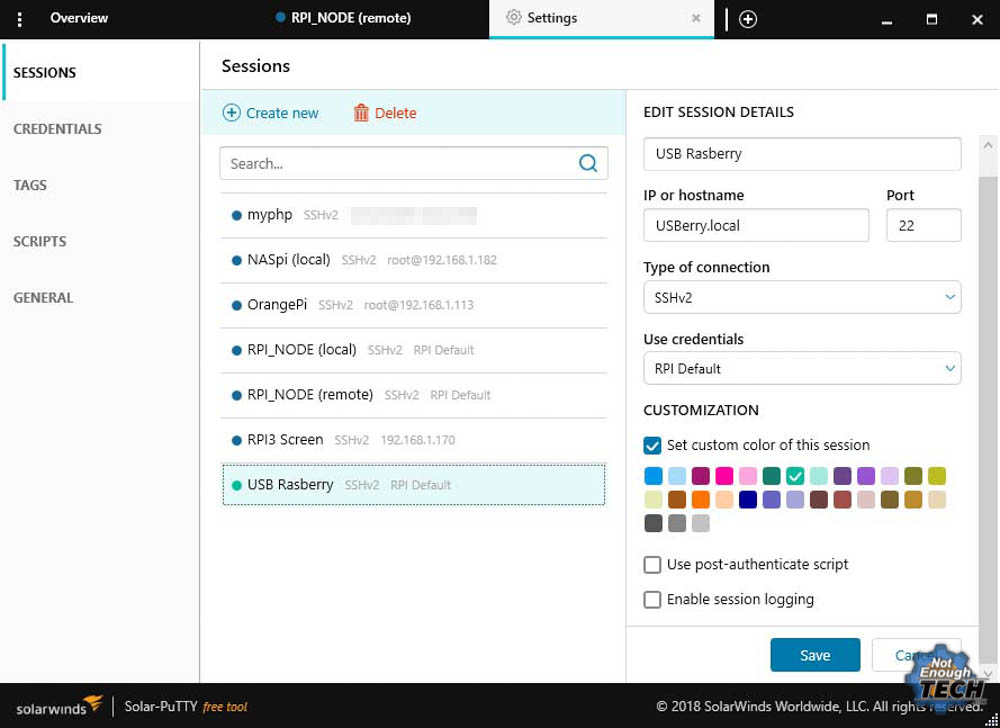1000x728 pixels.
Task: Expand the Type of connection dropdown
Action: click(802, 297)
